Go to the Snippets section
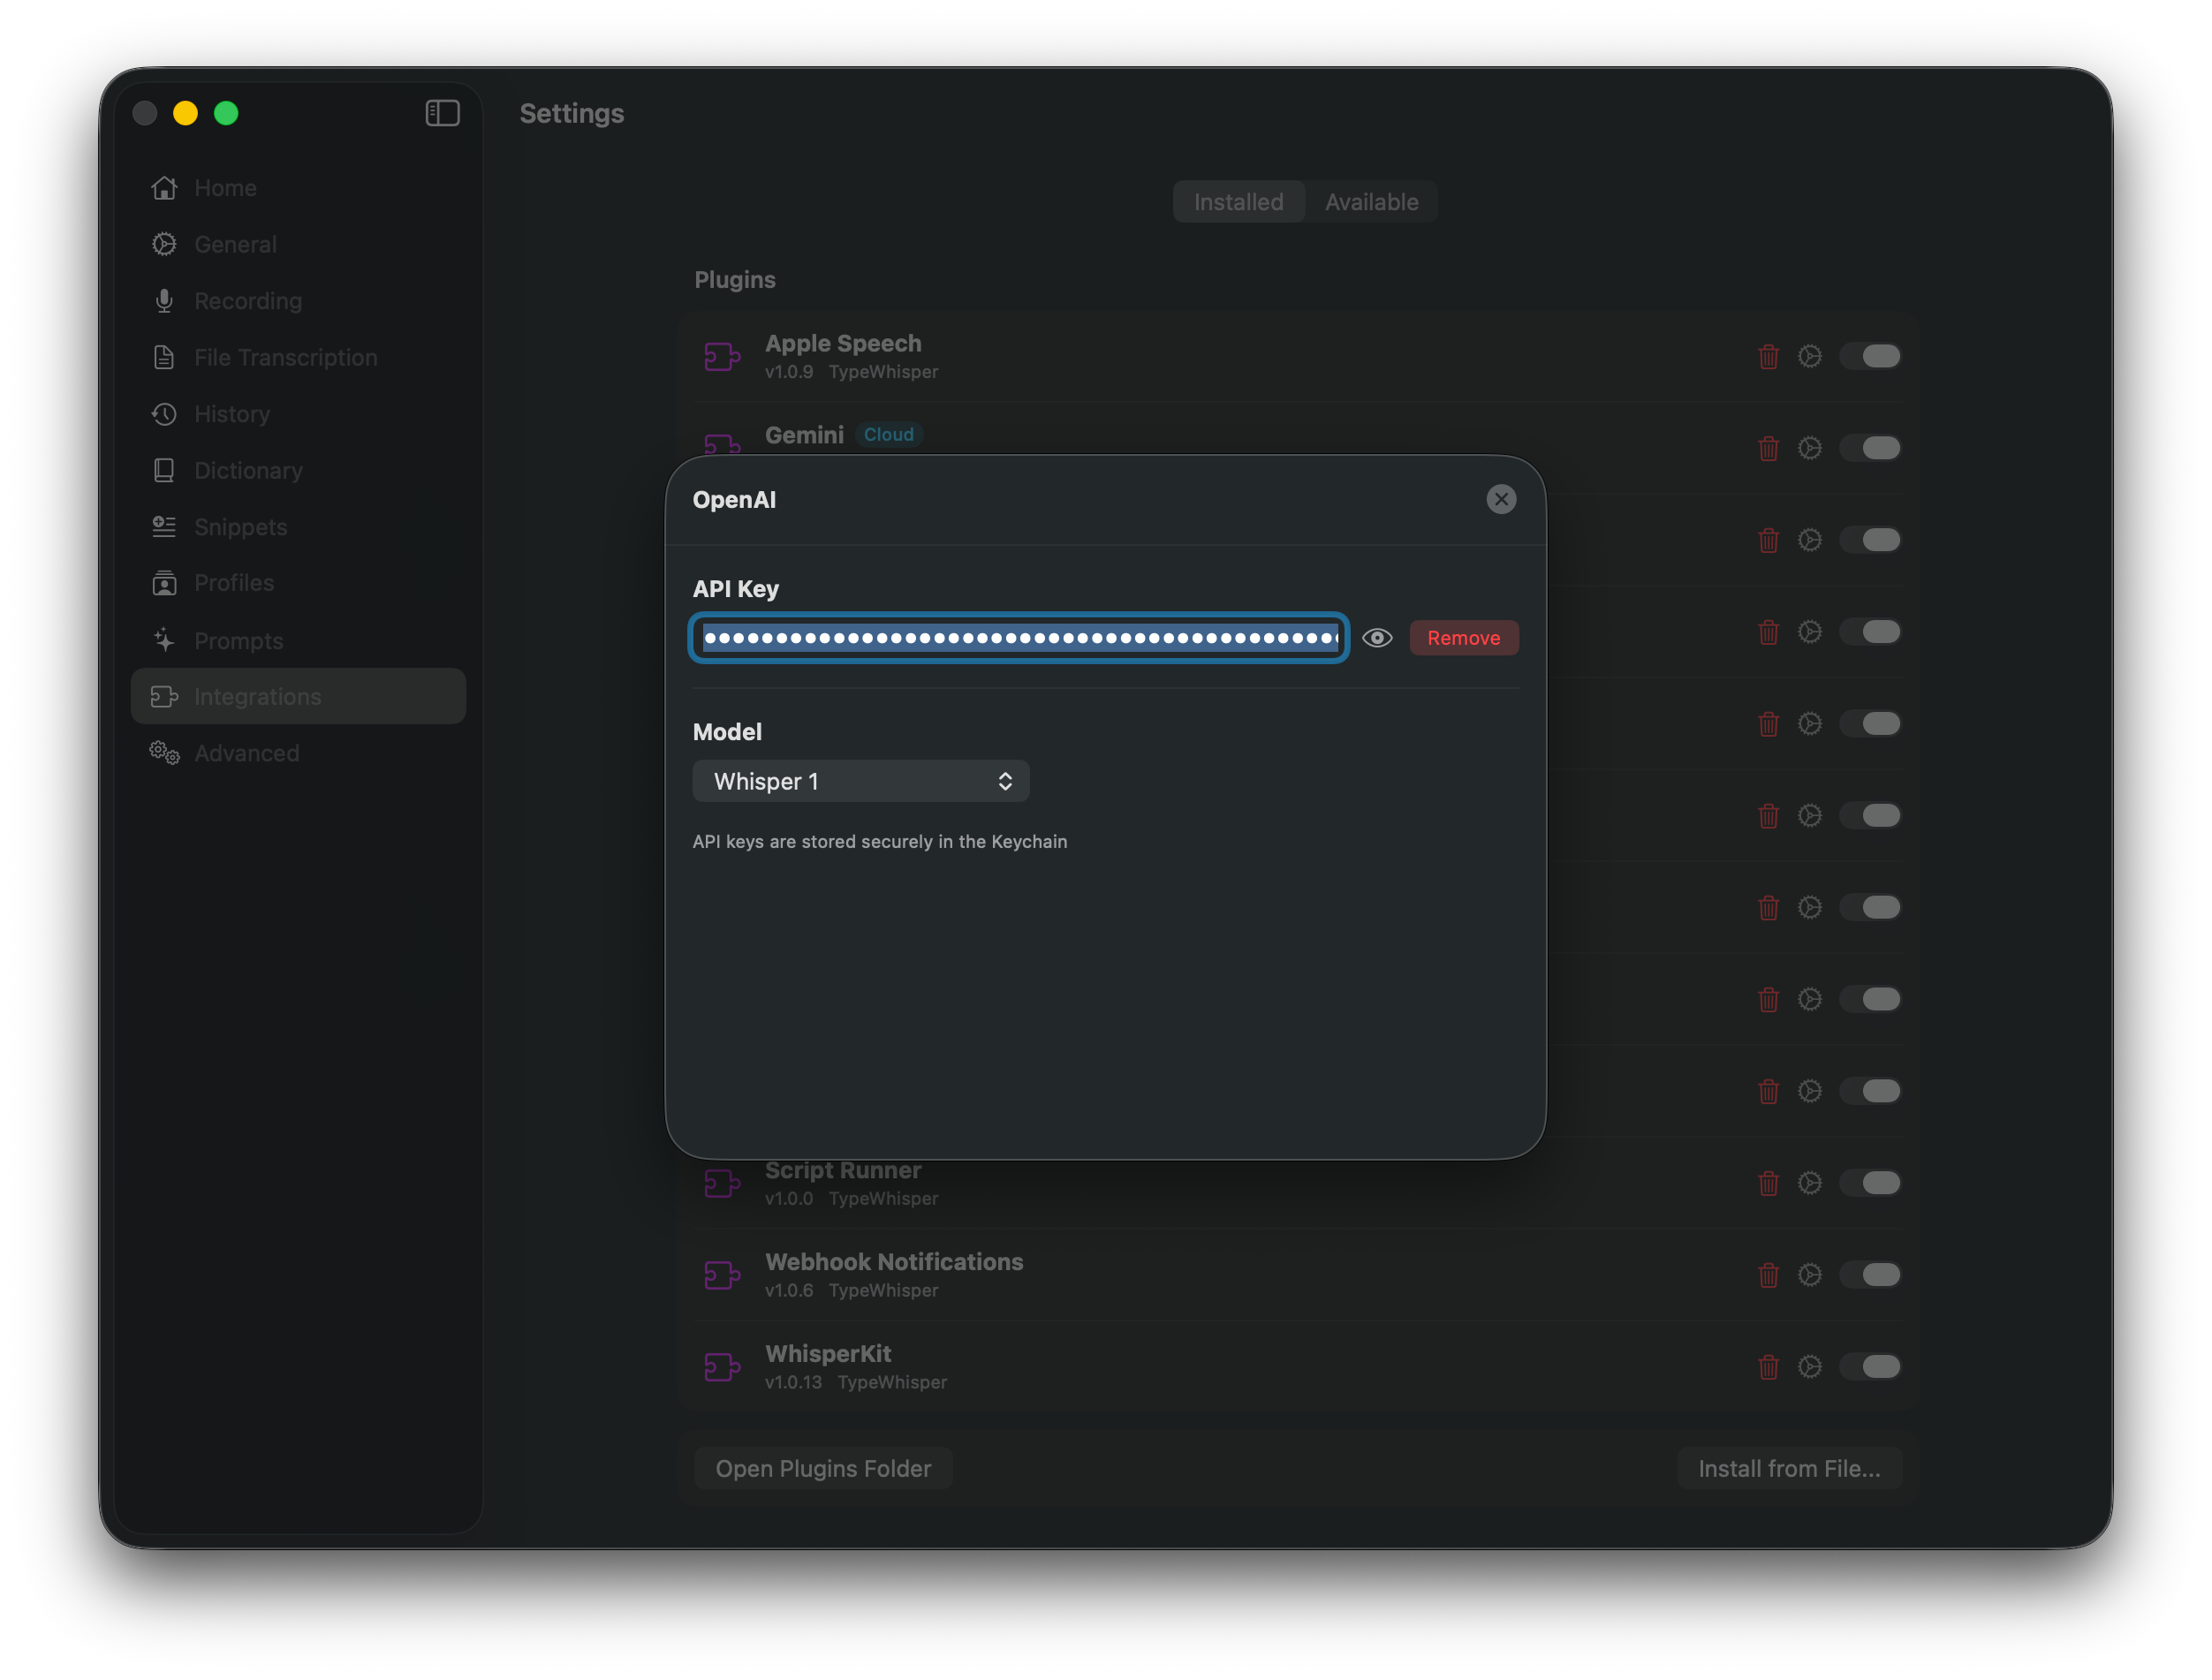This screenshot has width=2212, height=1680. (x=240, y=527)
